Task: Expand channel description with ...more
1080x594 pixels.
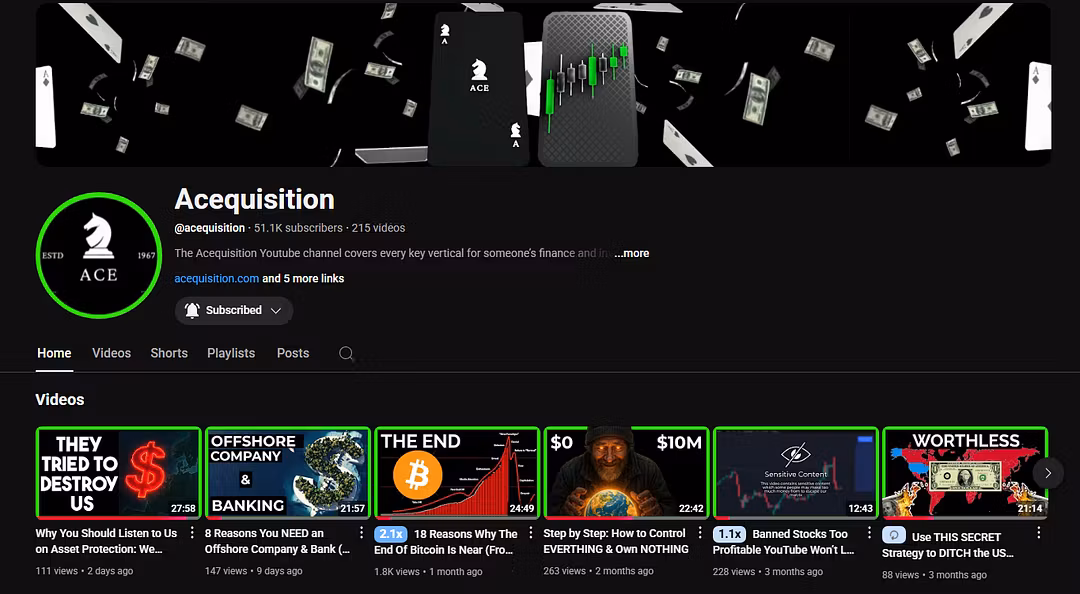Action: (x=632, y=253)
